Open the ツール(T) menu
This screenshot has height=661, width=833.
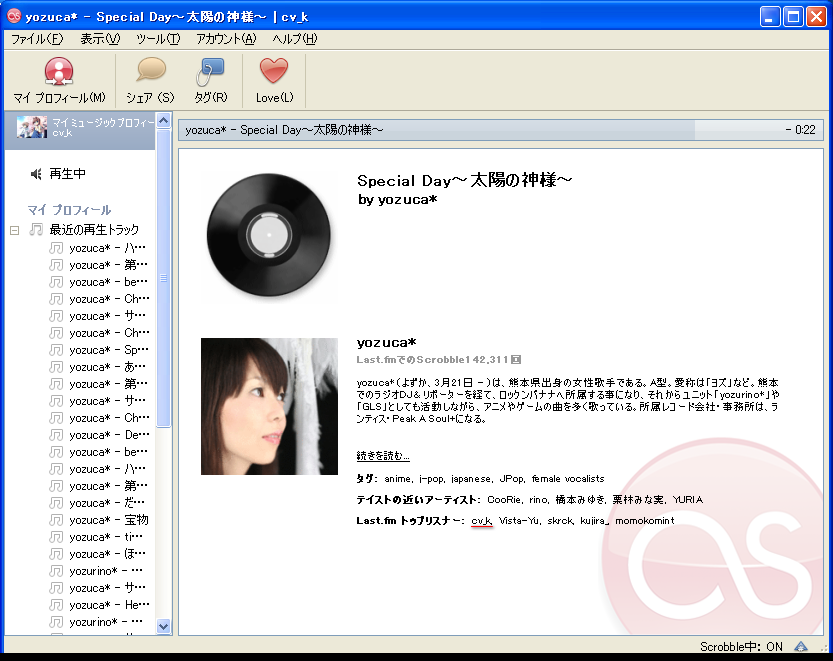(158, 39)
